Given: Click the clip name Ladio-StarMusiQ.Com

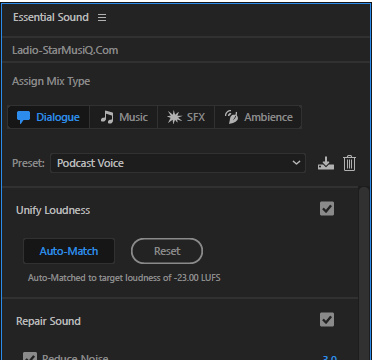Looking at the screenshot, I should tap(65, 50).
